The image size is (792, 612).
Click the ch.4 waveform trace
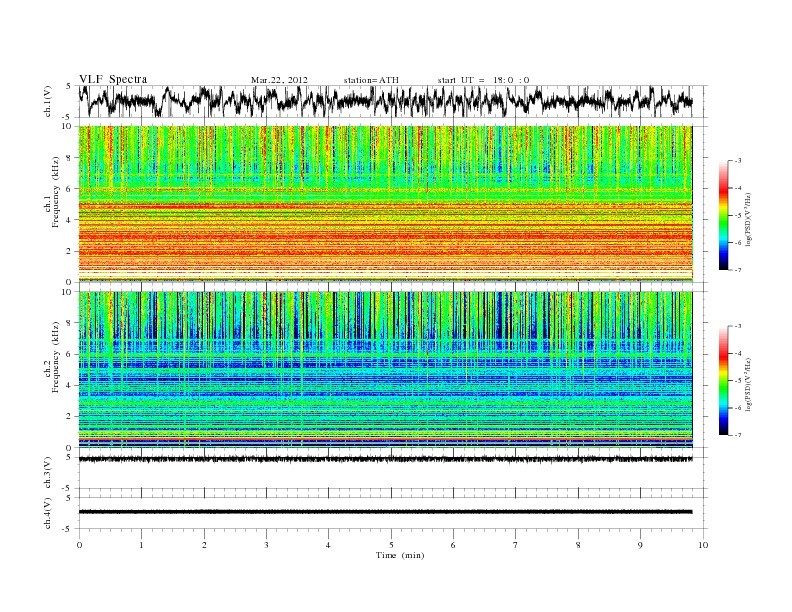coord(385,512)
